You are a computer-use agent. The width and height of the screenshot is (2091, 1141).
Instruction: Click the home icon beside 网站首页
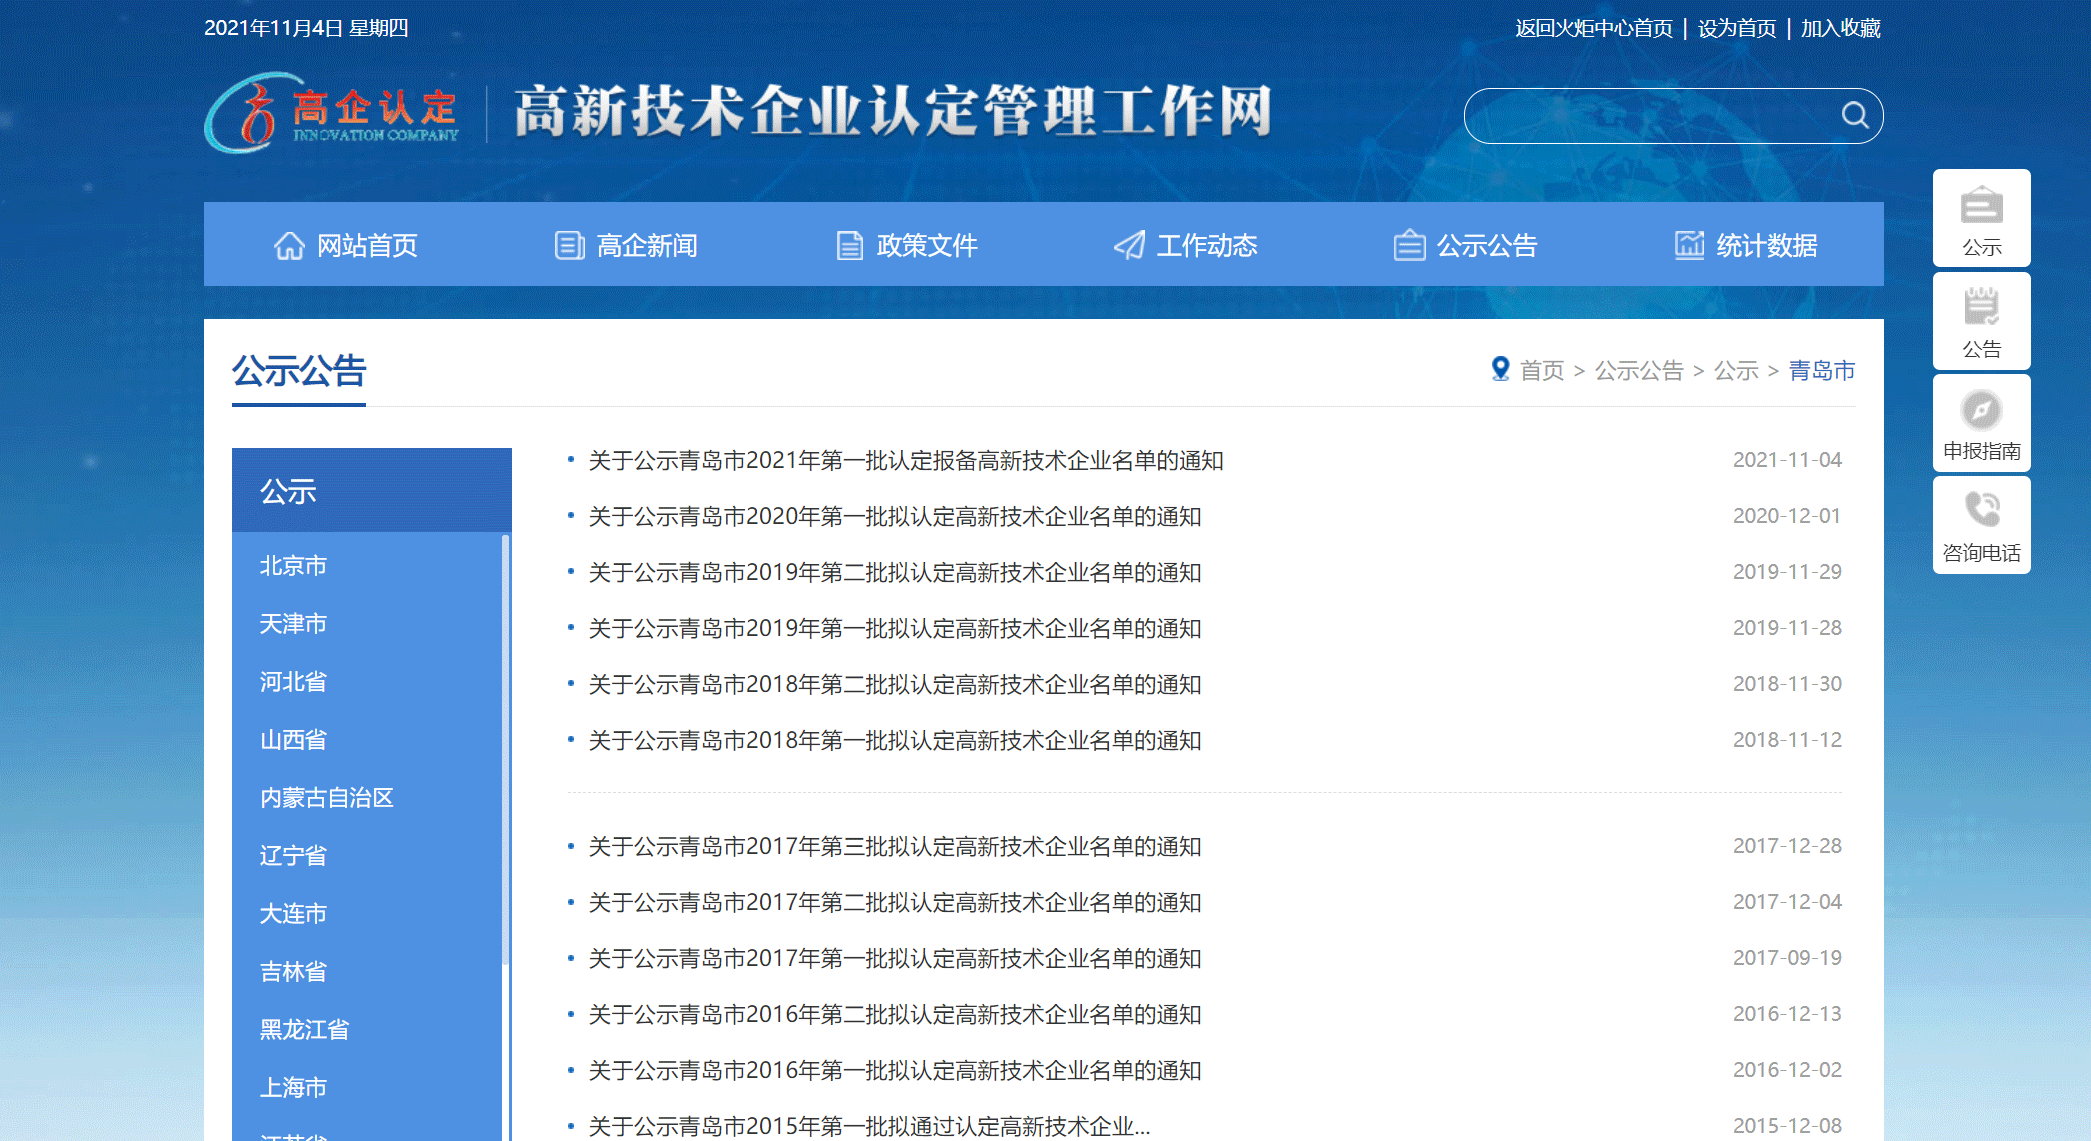point(289,244)
